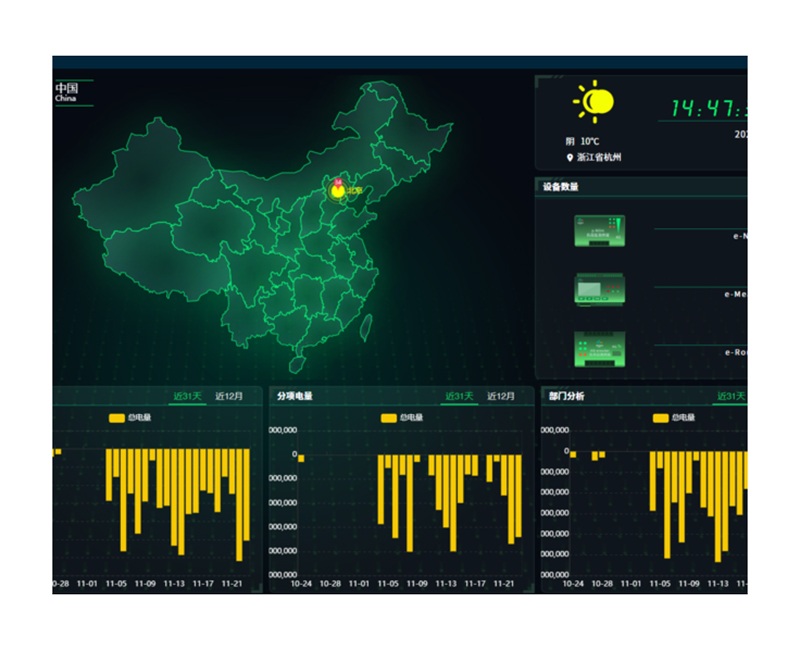Toggle 总电量 legend in the 部门分析 chart

(677, 417)
